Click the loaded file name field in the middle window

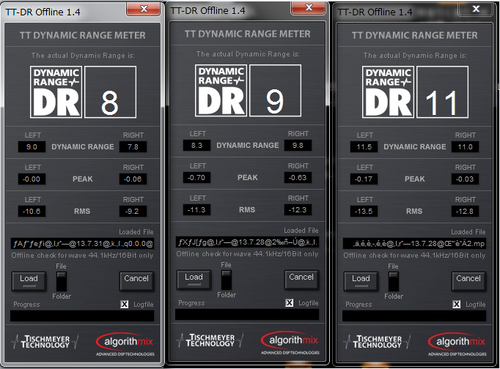[247, 242]
